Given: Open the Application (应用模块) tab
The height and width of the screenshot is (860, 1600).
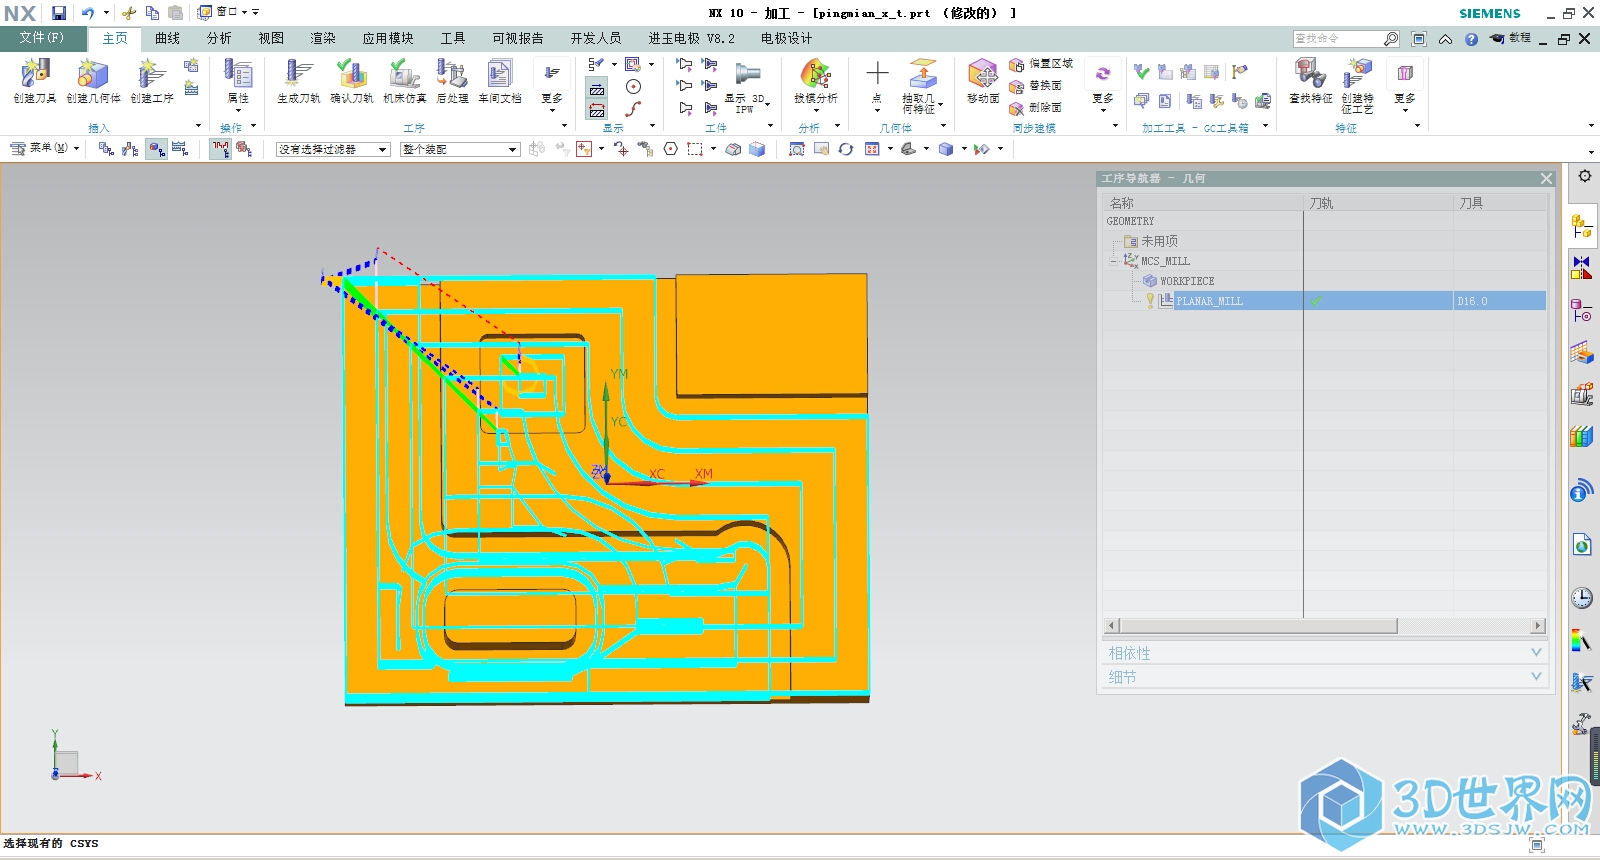Looking at the screenshot, I should coord(388,38).
